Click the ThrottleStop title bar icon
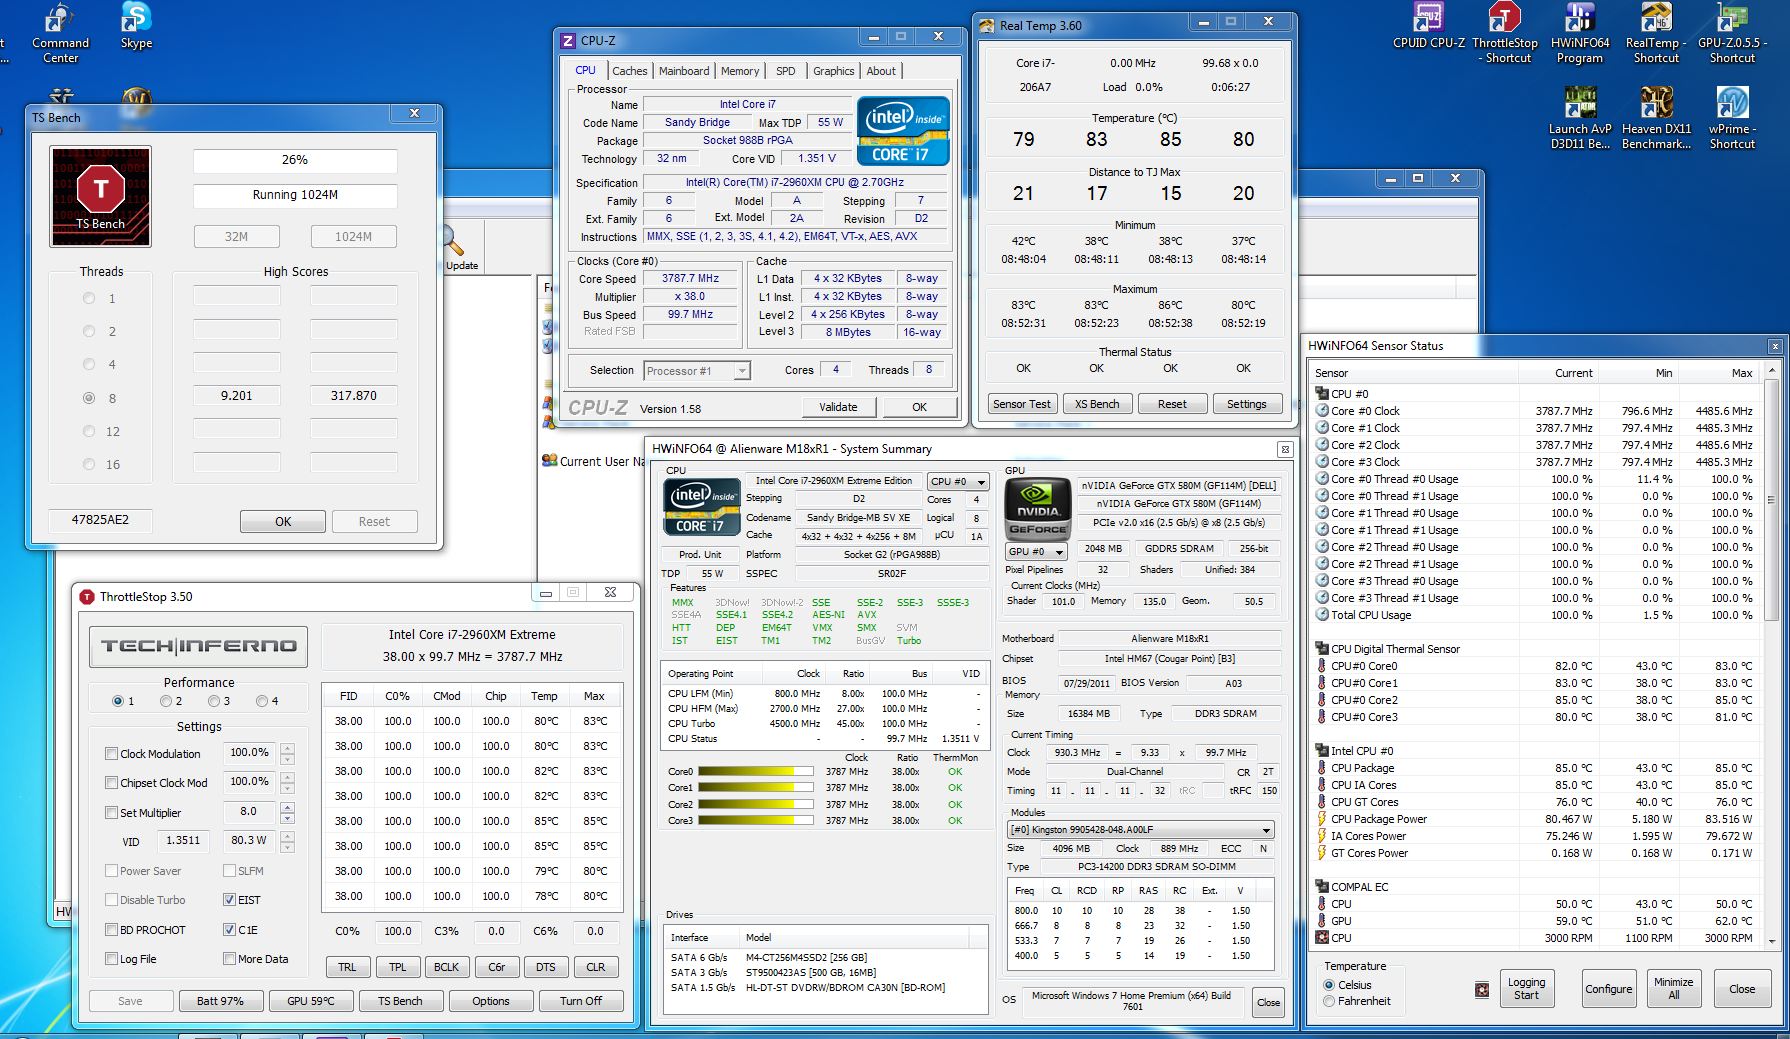This screenshot has height=1039, width=1790. [86, 597]
